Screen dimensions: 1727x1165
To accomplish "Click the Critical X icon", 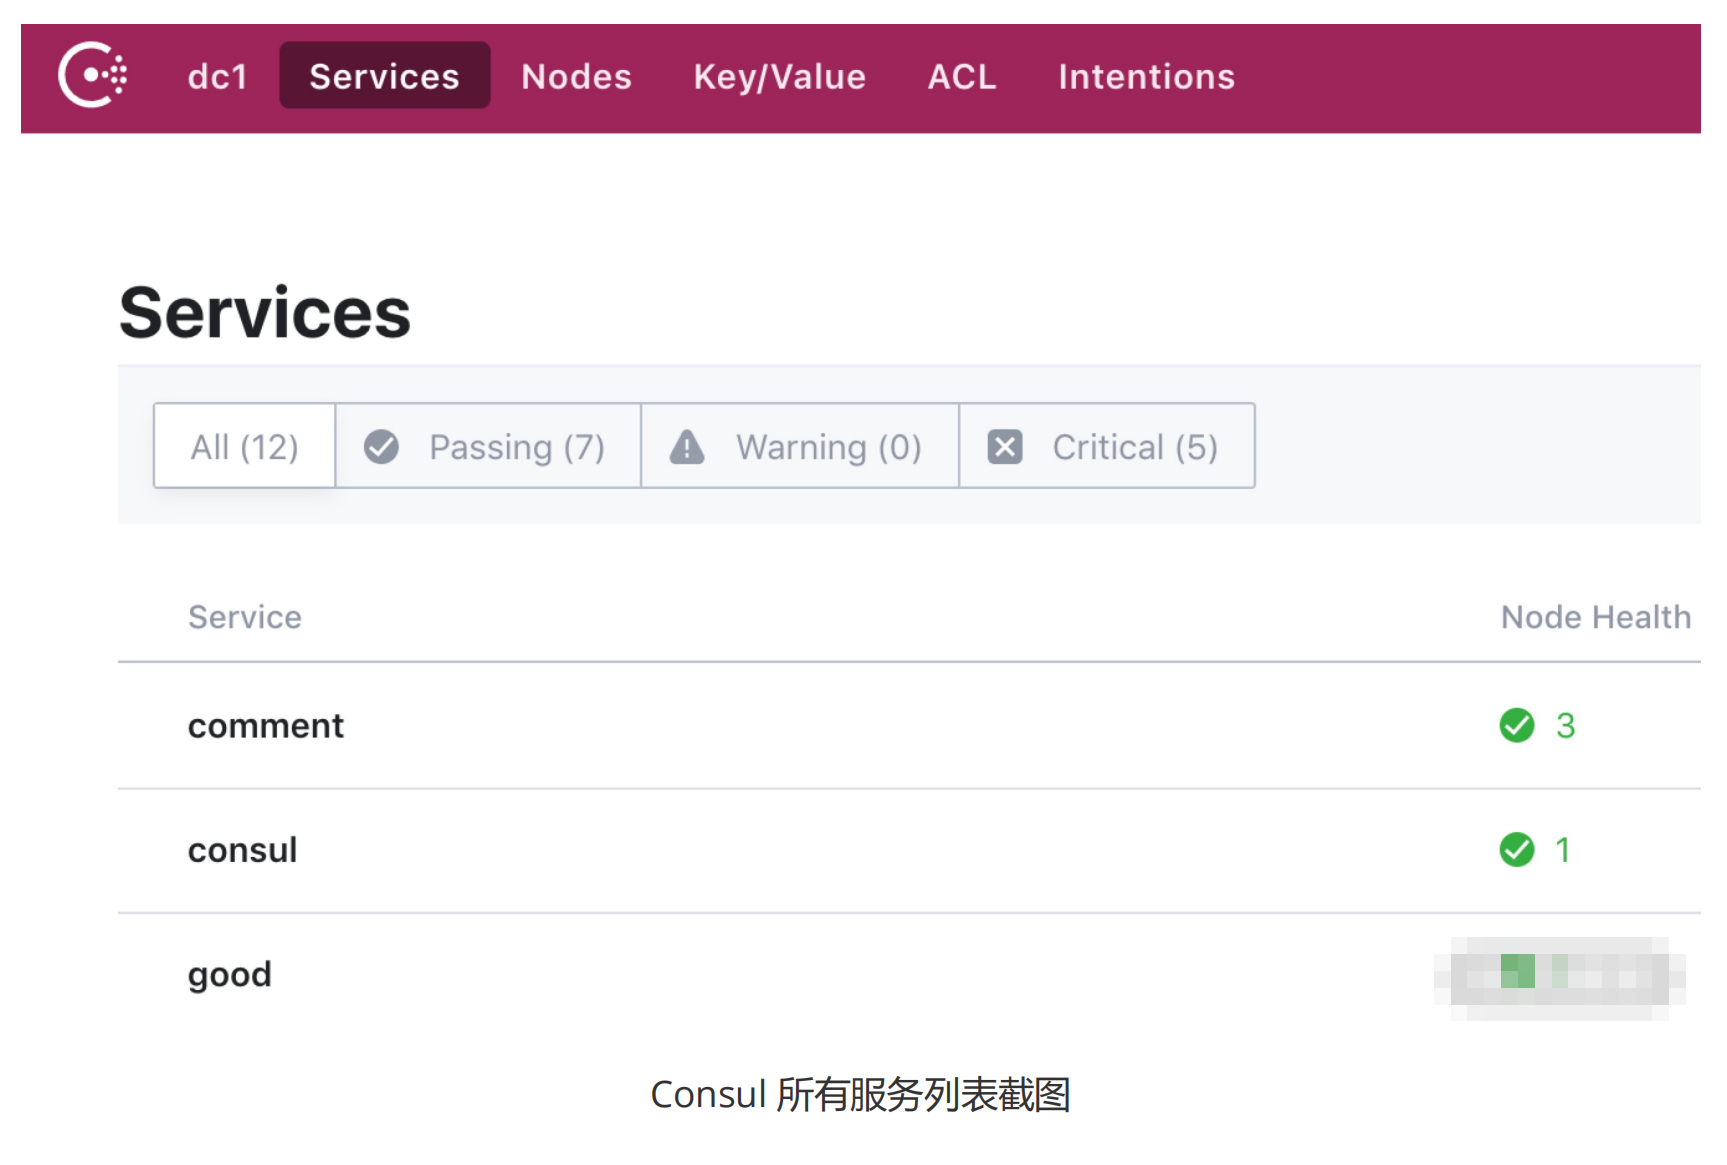I will (1005, 447).
